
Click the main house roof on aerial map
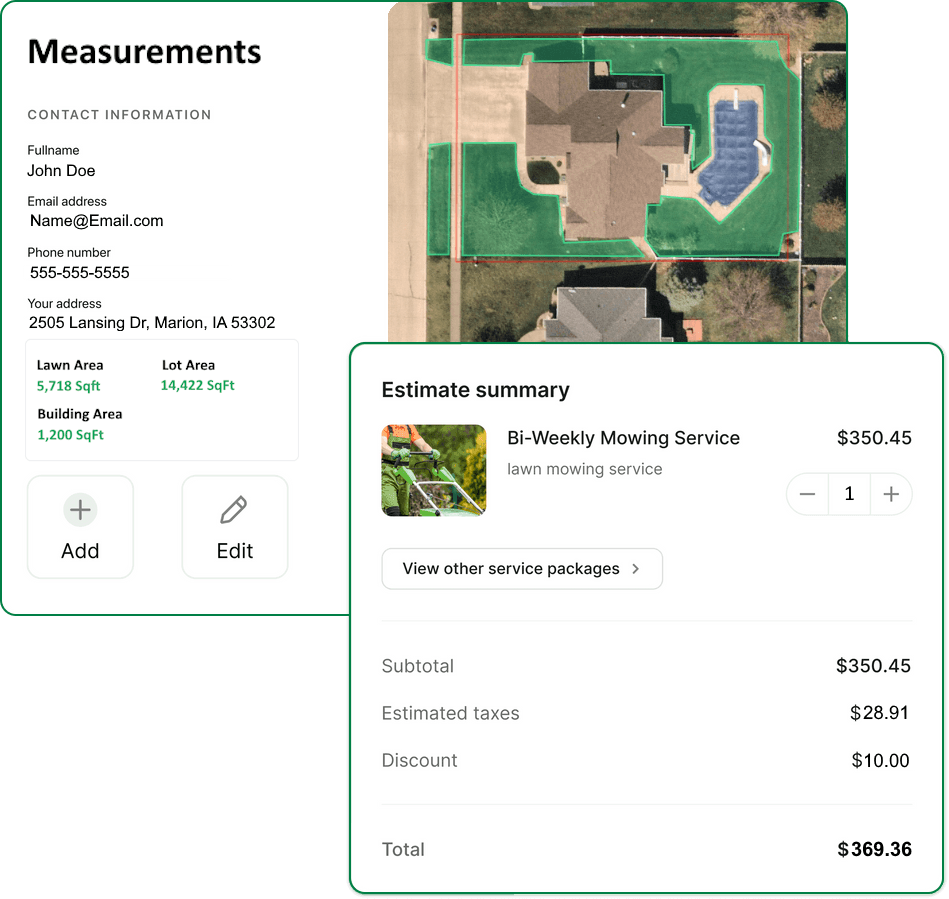pyautogui.click(x=595, y=150)
